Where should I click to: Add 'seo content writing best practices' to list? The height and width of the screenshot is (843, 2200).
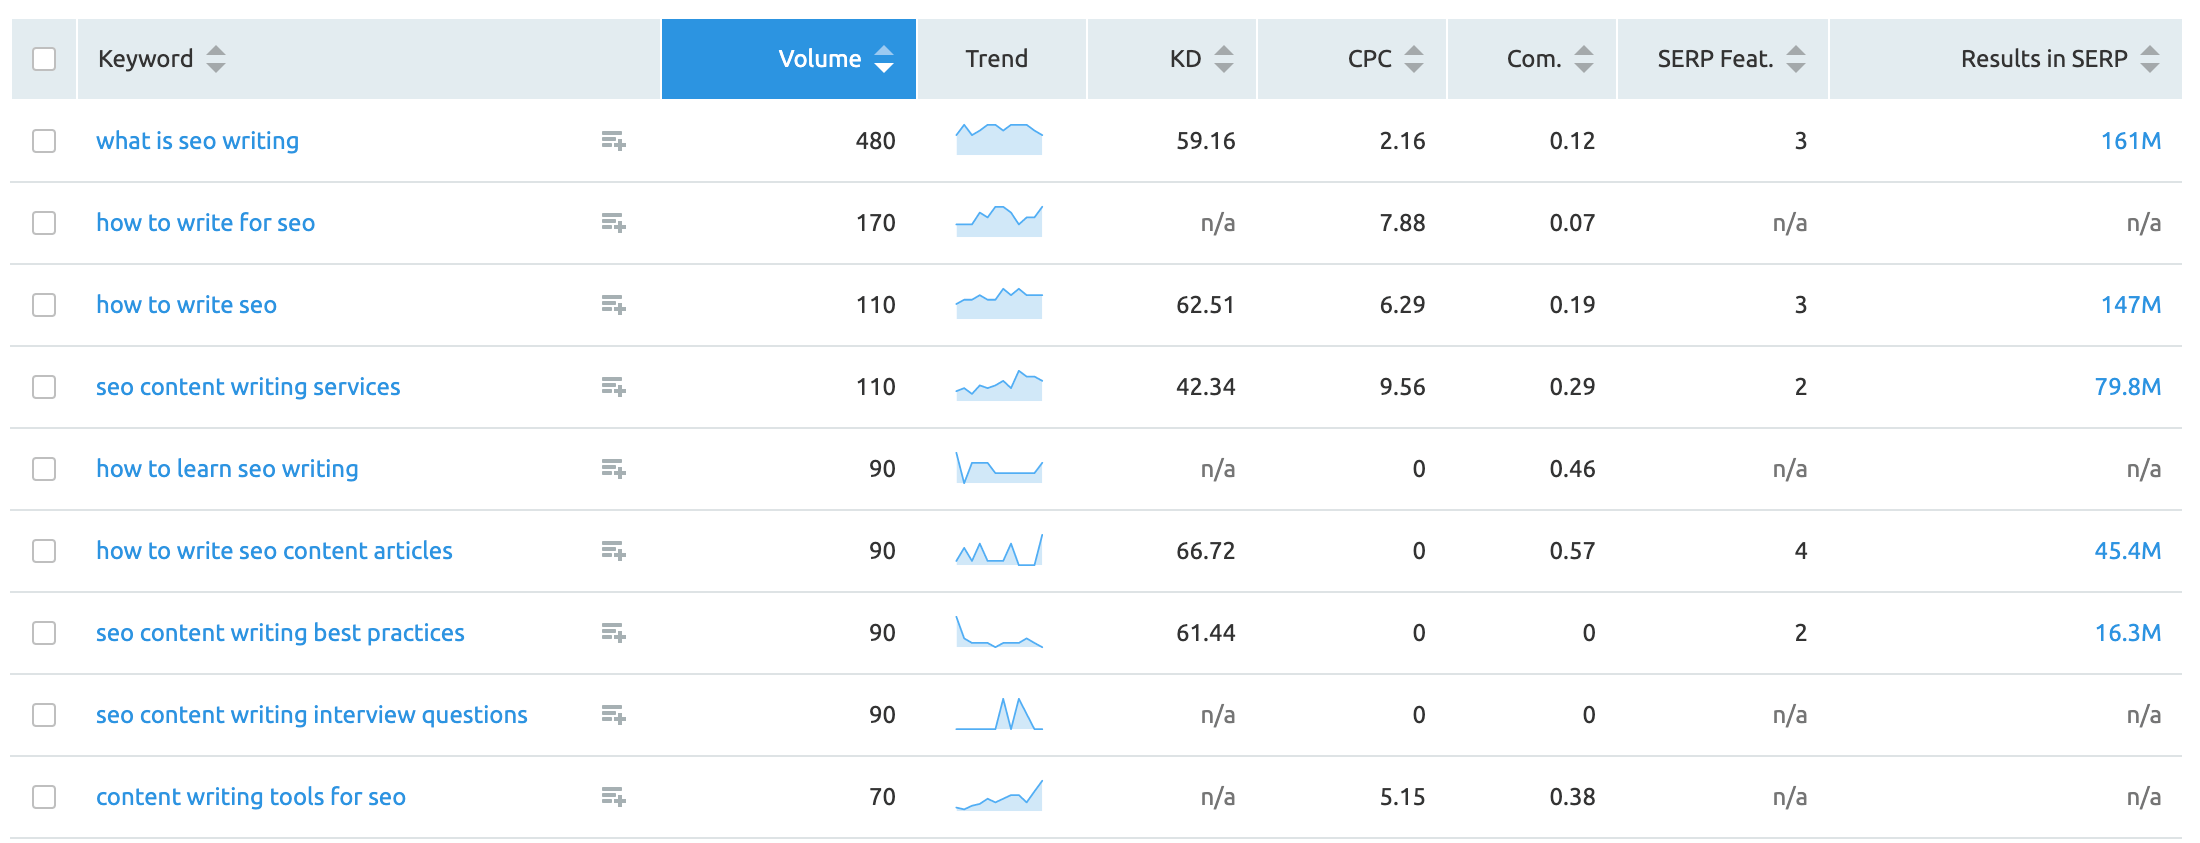point(613,633)
